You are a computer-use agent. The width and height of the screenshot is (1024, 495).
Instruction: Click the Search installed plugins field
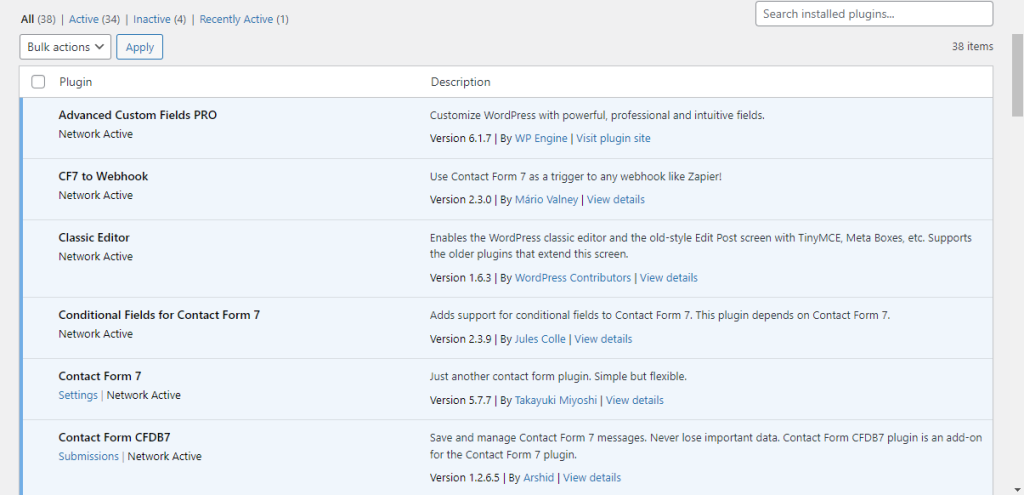click(873, 14)
